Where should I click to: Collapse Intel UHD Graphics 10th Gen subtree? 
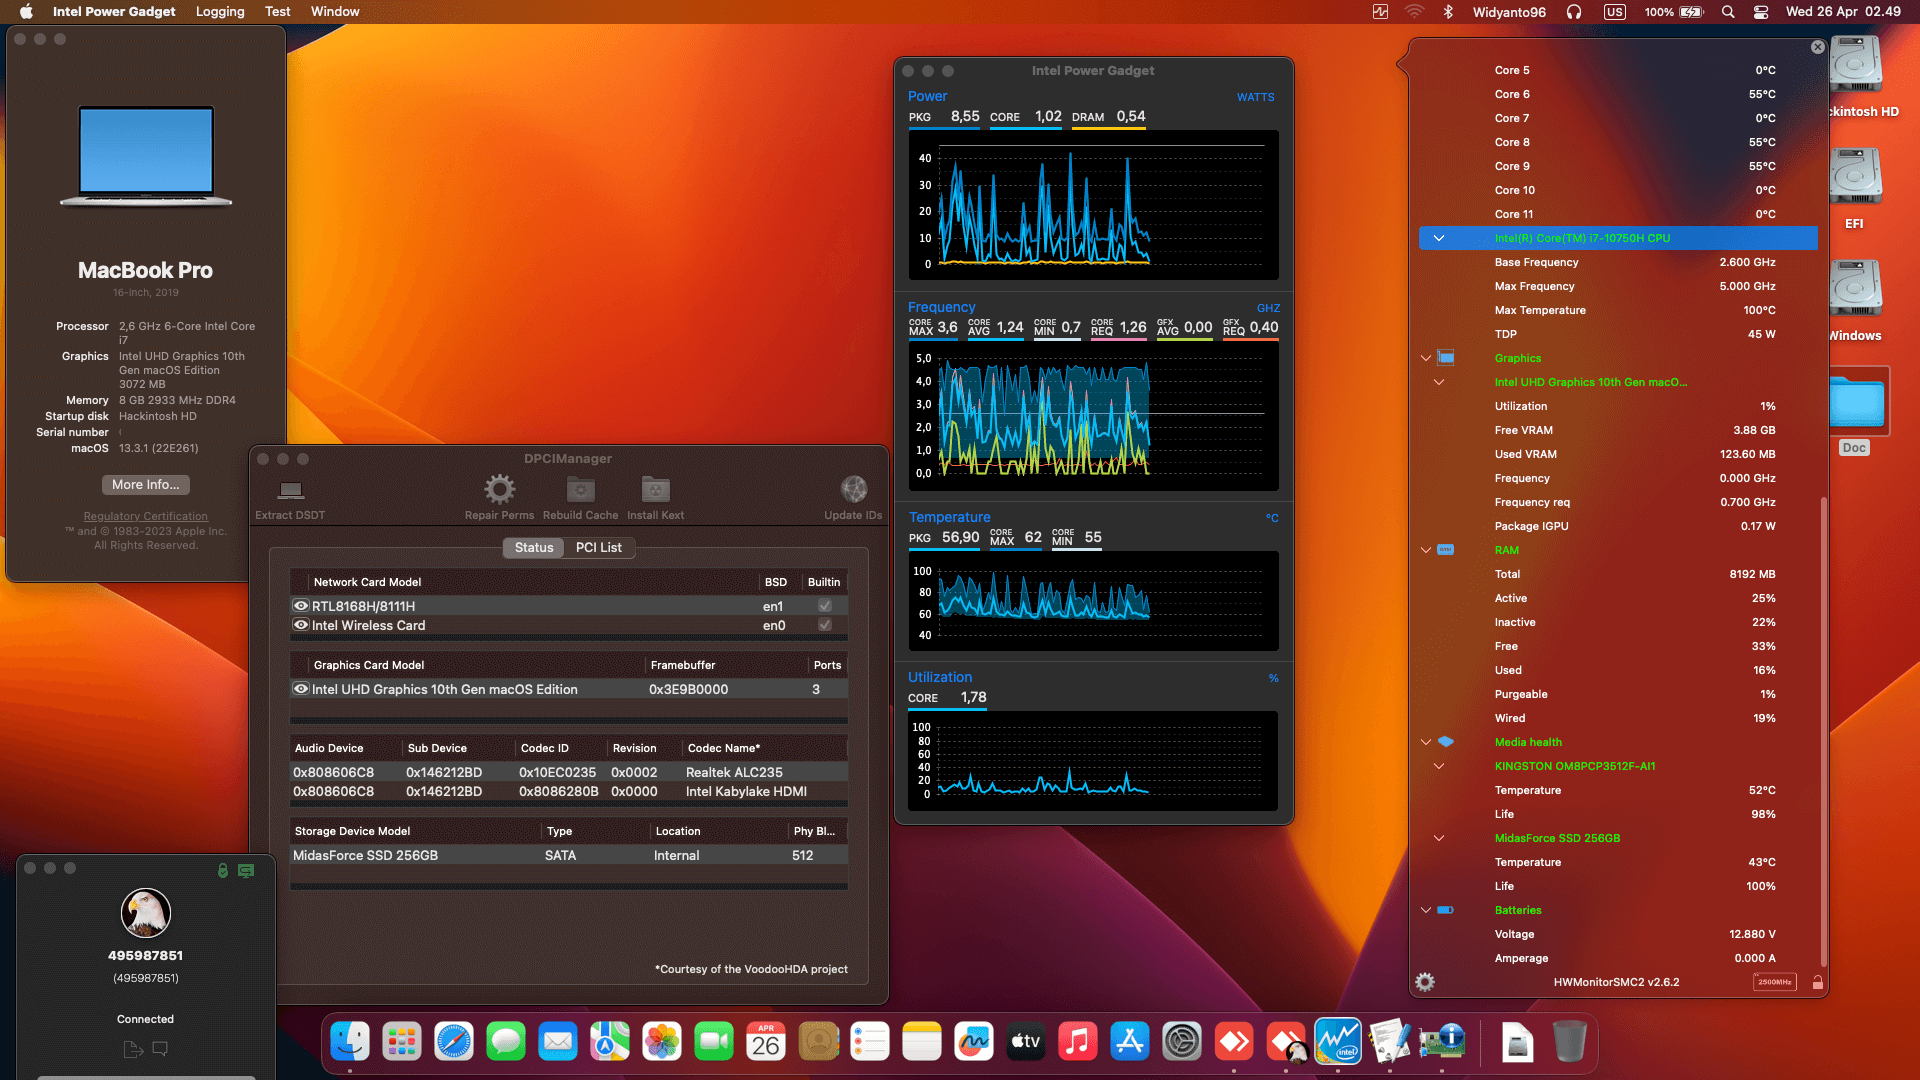click(1439, 382)
